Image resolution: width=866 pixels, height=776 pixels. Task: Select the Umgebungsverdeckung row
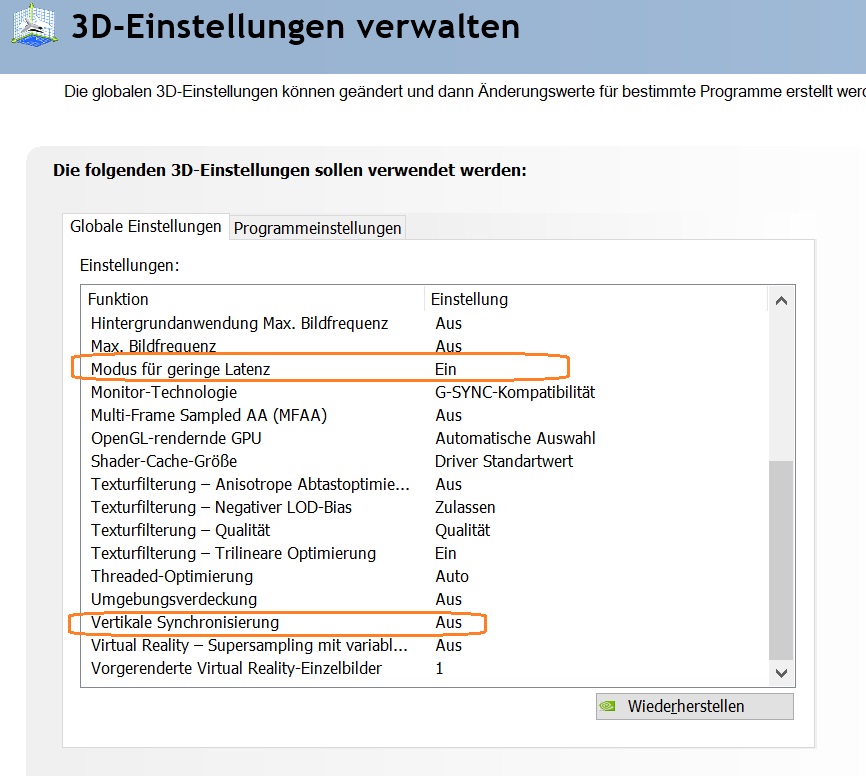tap(424, 599)
